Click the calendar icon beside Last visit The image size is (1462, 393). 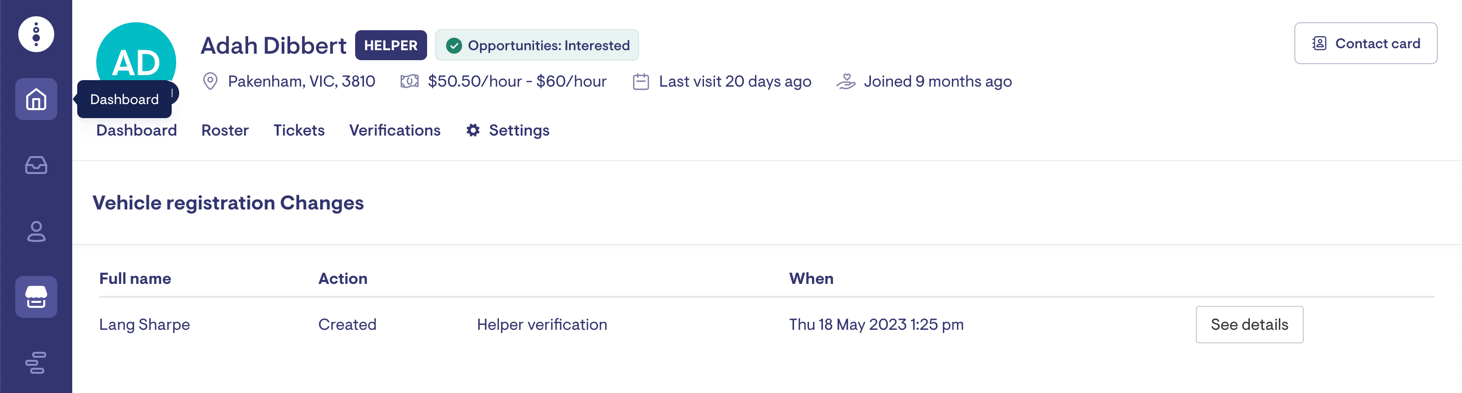641,81
